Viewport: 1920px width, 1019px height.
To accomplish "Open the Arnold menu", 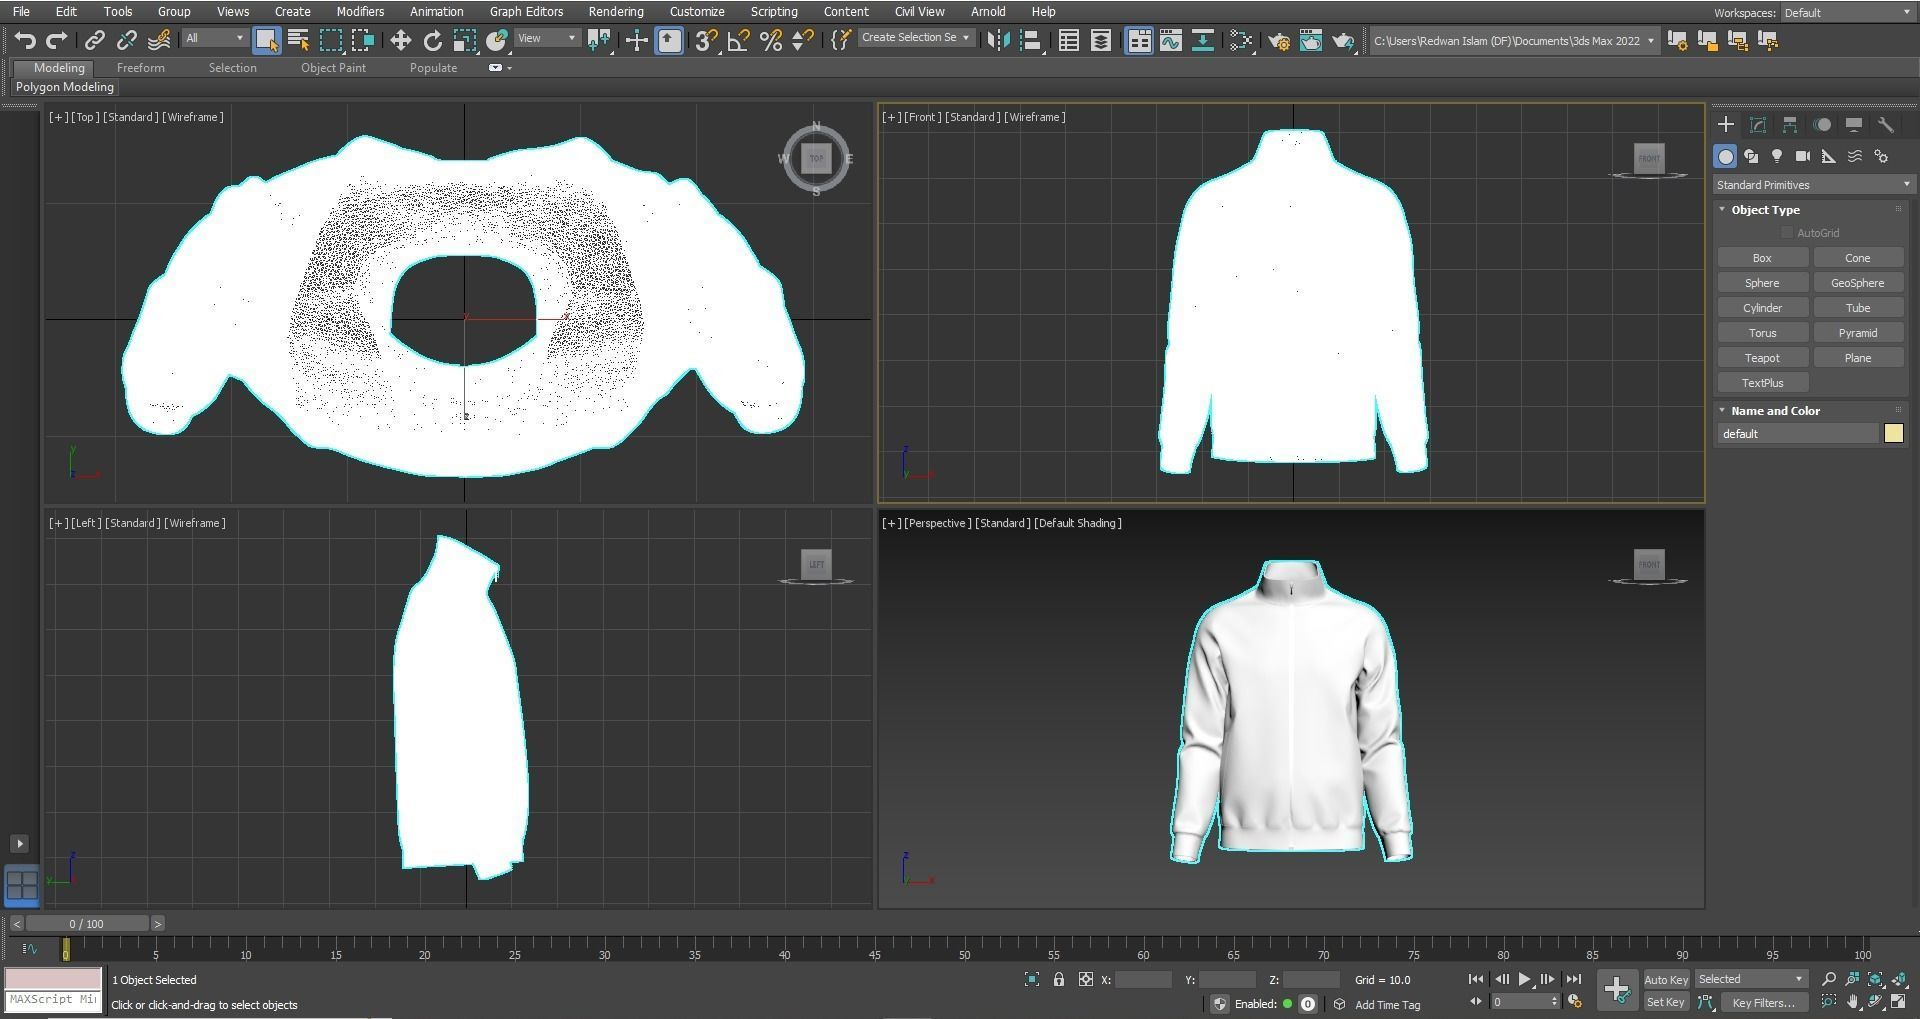I will (988, 11).
